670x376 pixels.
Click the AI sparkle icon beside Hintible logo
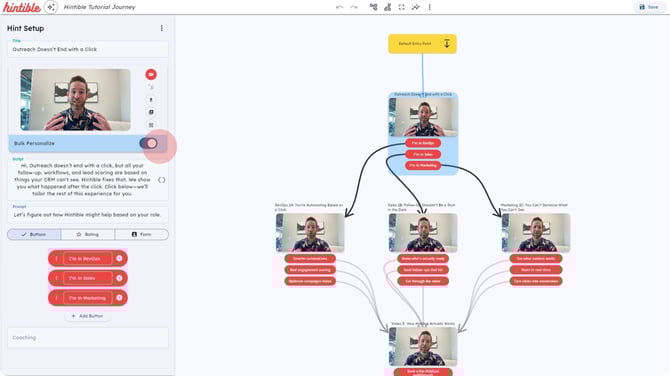click(x=51, y=7)
